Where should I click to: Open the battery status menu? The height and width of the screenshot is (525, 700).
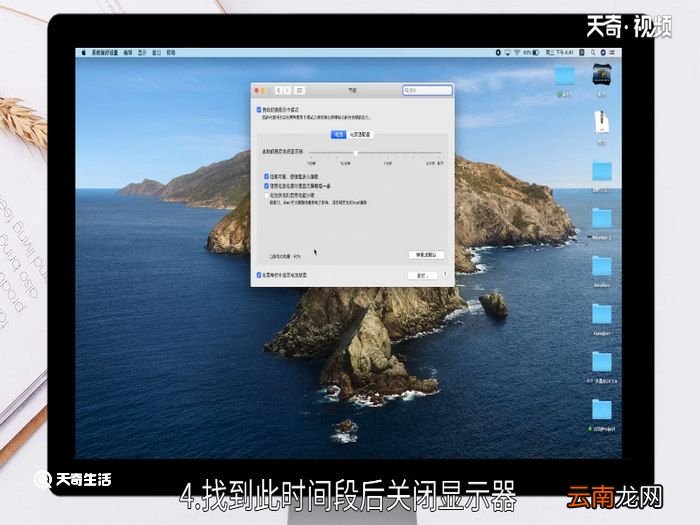(532, 53)
